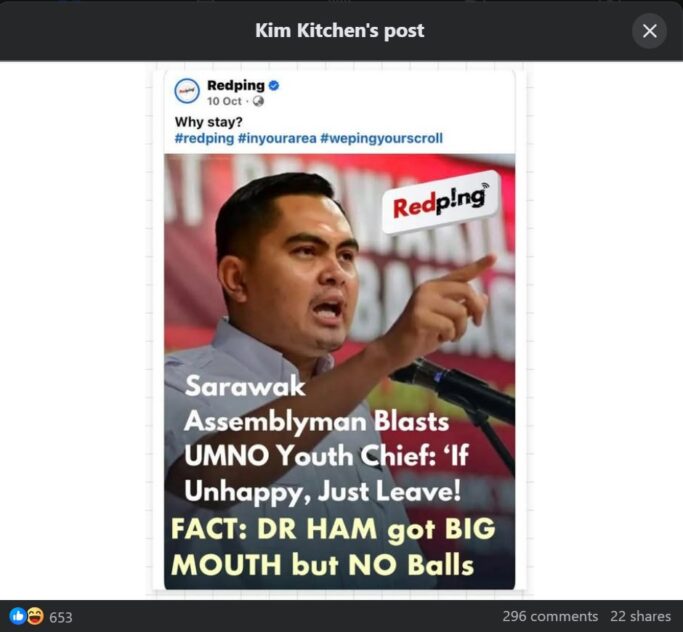
Task: Click the yellow FACT caption text
Action: tap(333, 547)
